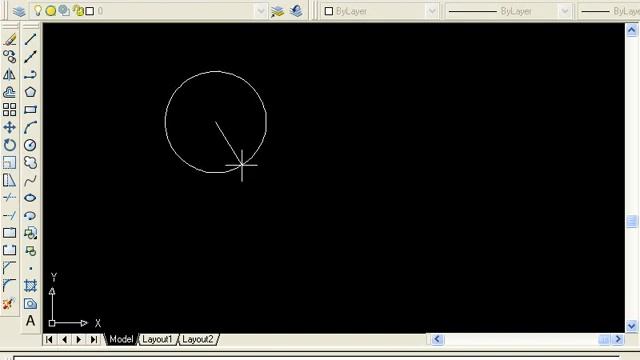Click horizontal scrollbar left arrow
640x360 pixels.
pos(438,339)
